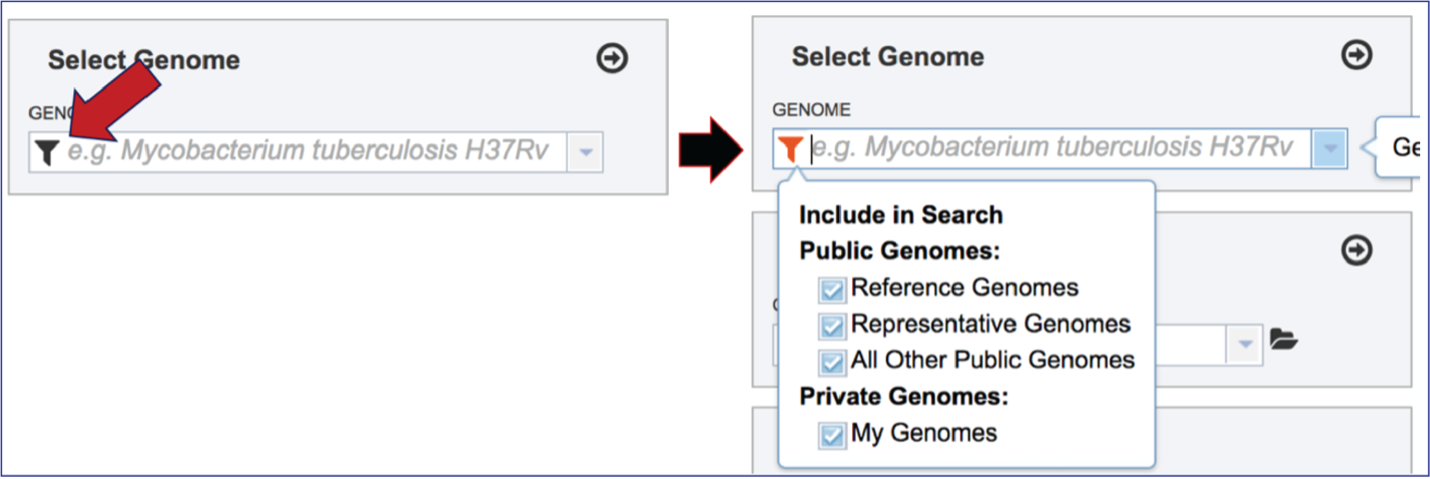Screen dimensions: 1430x479
Task: Toggle My Genomes checkbox
Action: click(x=832, y=436)
